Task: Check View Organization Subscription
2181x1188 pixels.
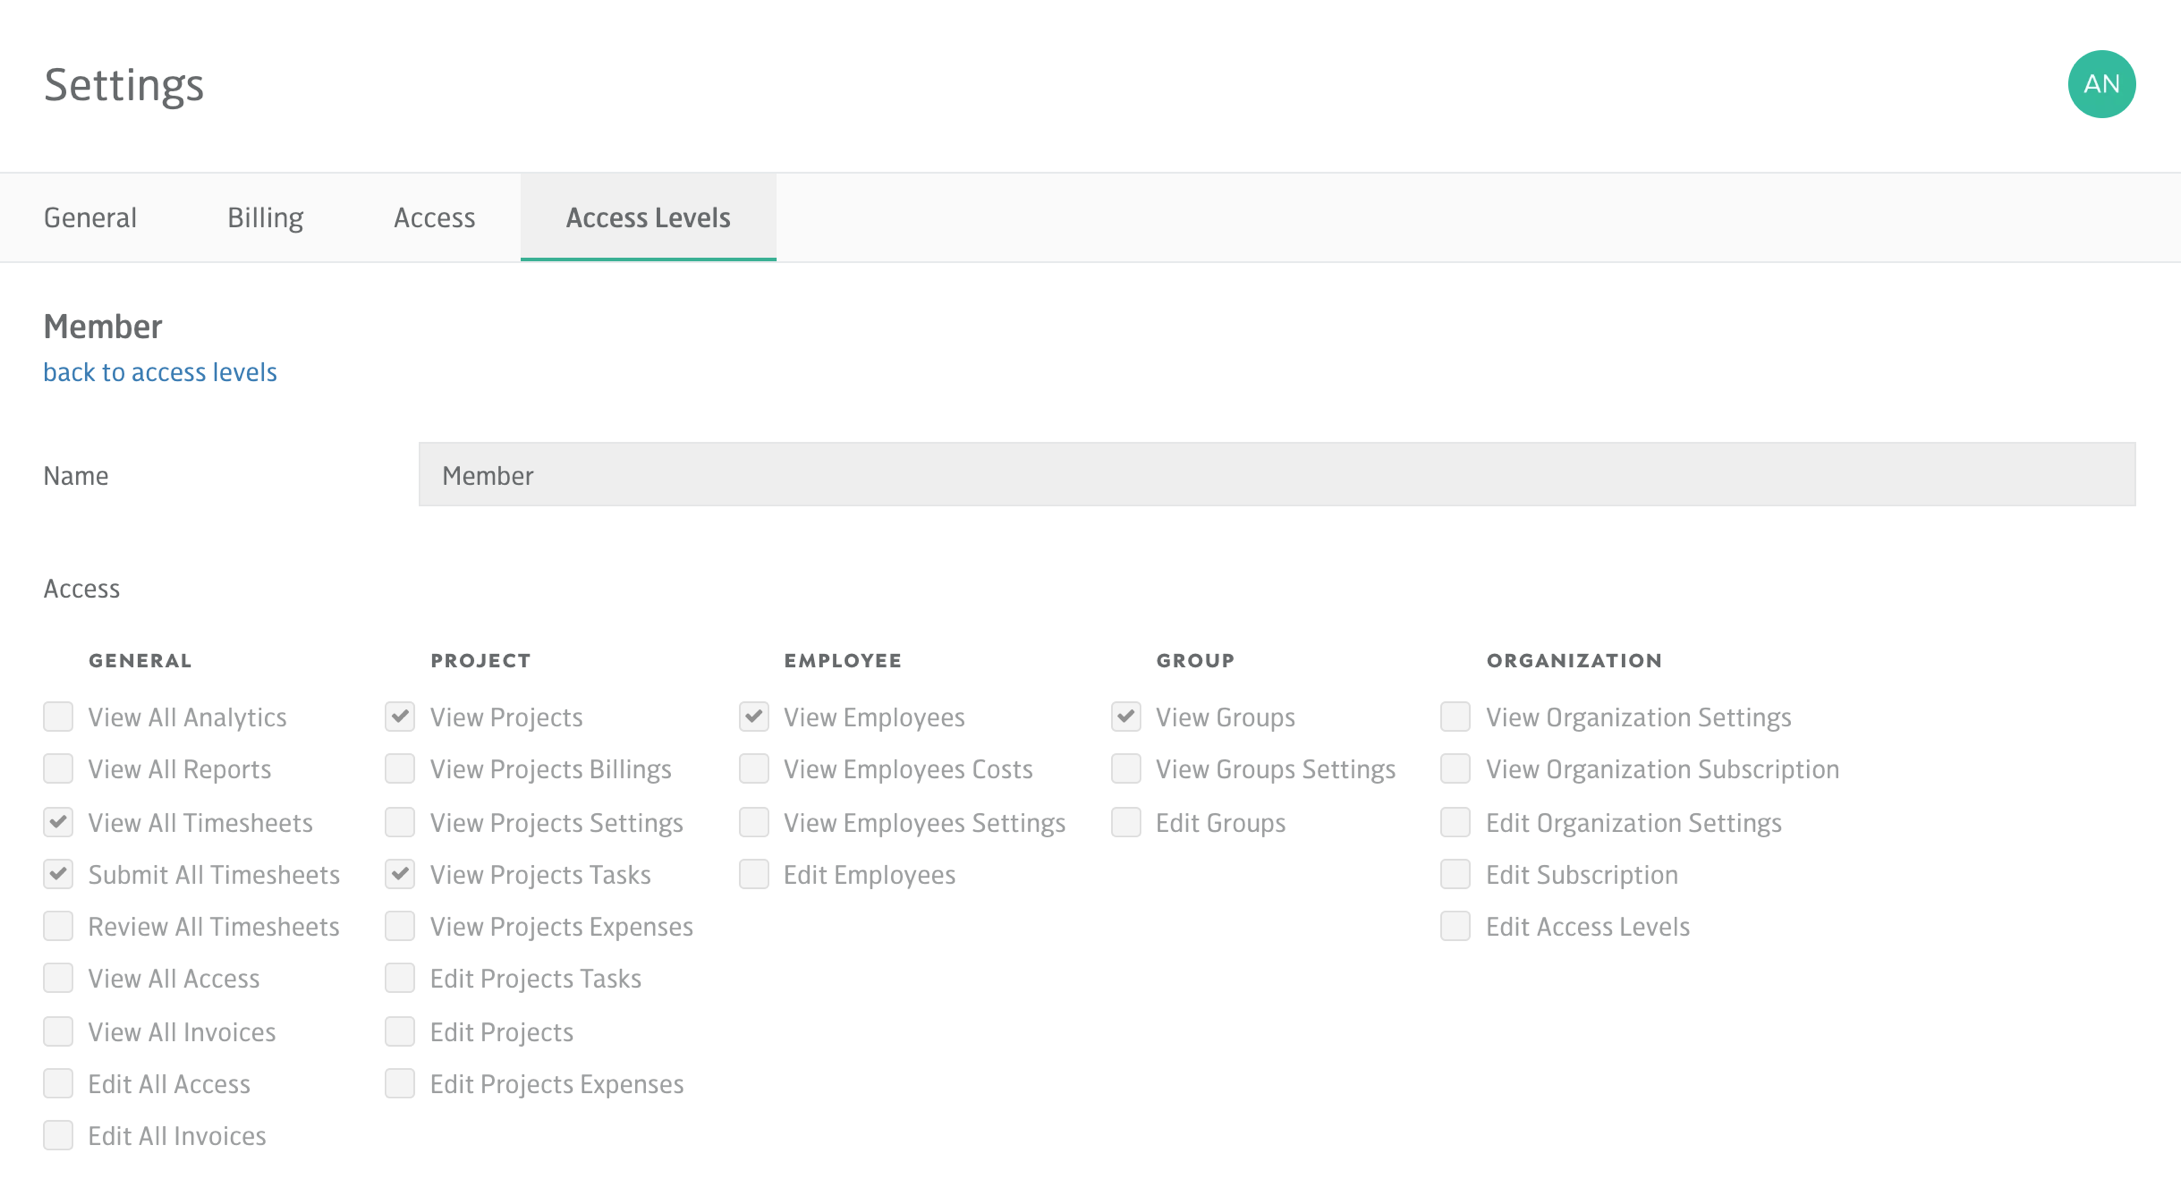Action: (1456, 768)
